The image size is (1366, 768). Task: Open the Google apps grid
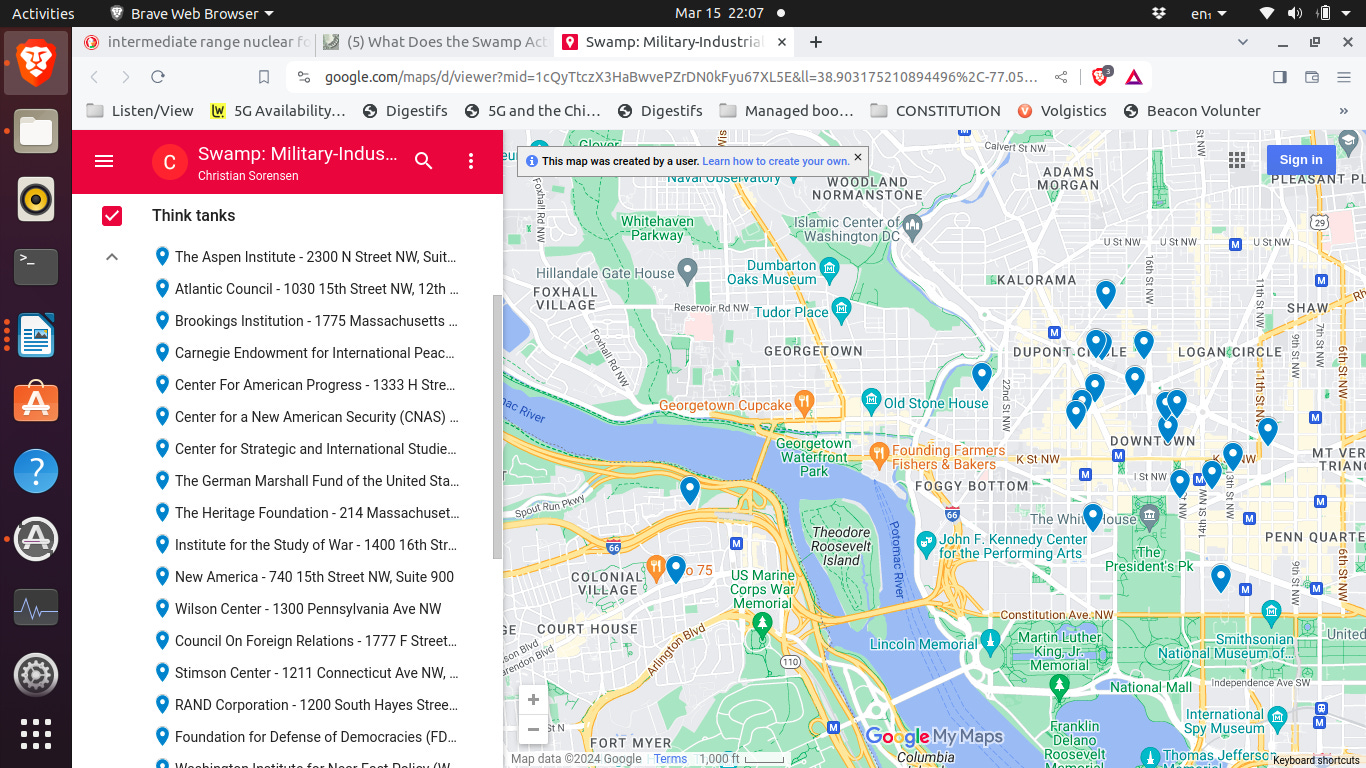(x=1237, y=160)
